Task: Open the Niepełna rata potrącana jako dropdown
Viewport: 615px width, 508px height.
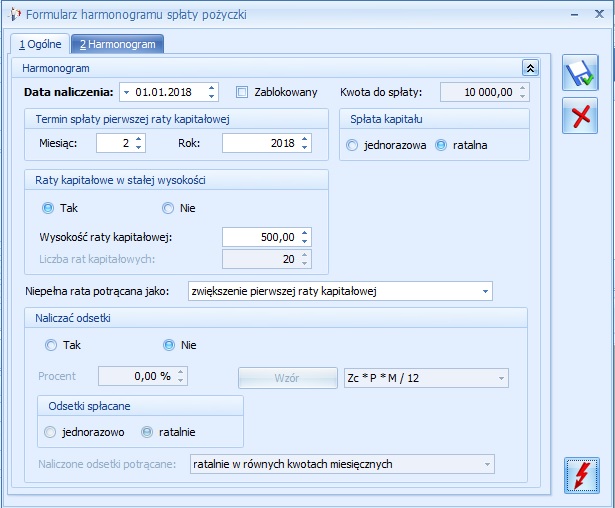Action: 485,291
